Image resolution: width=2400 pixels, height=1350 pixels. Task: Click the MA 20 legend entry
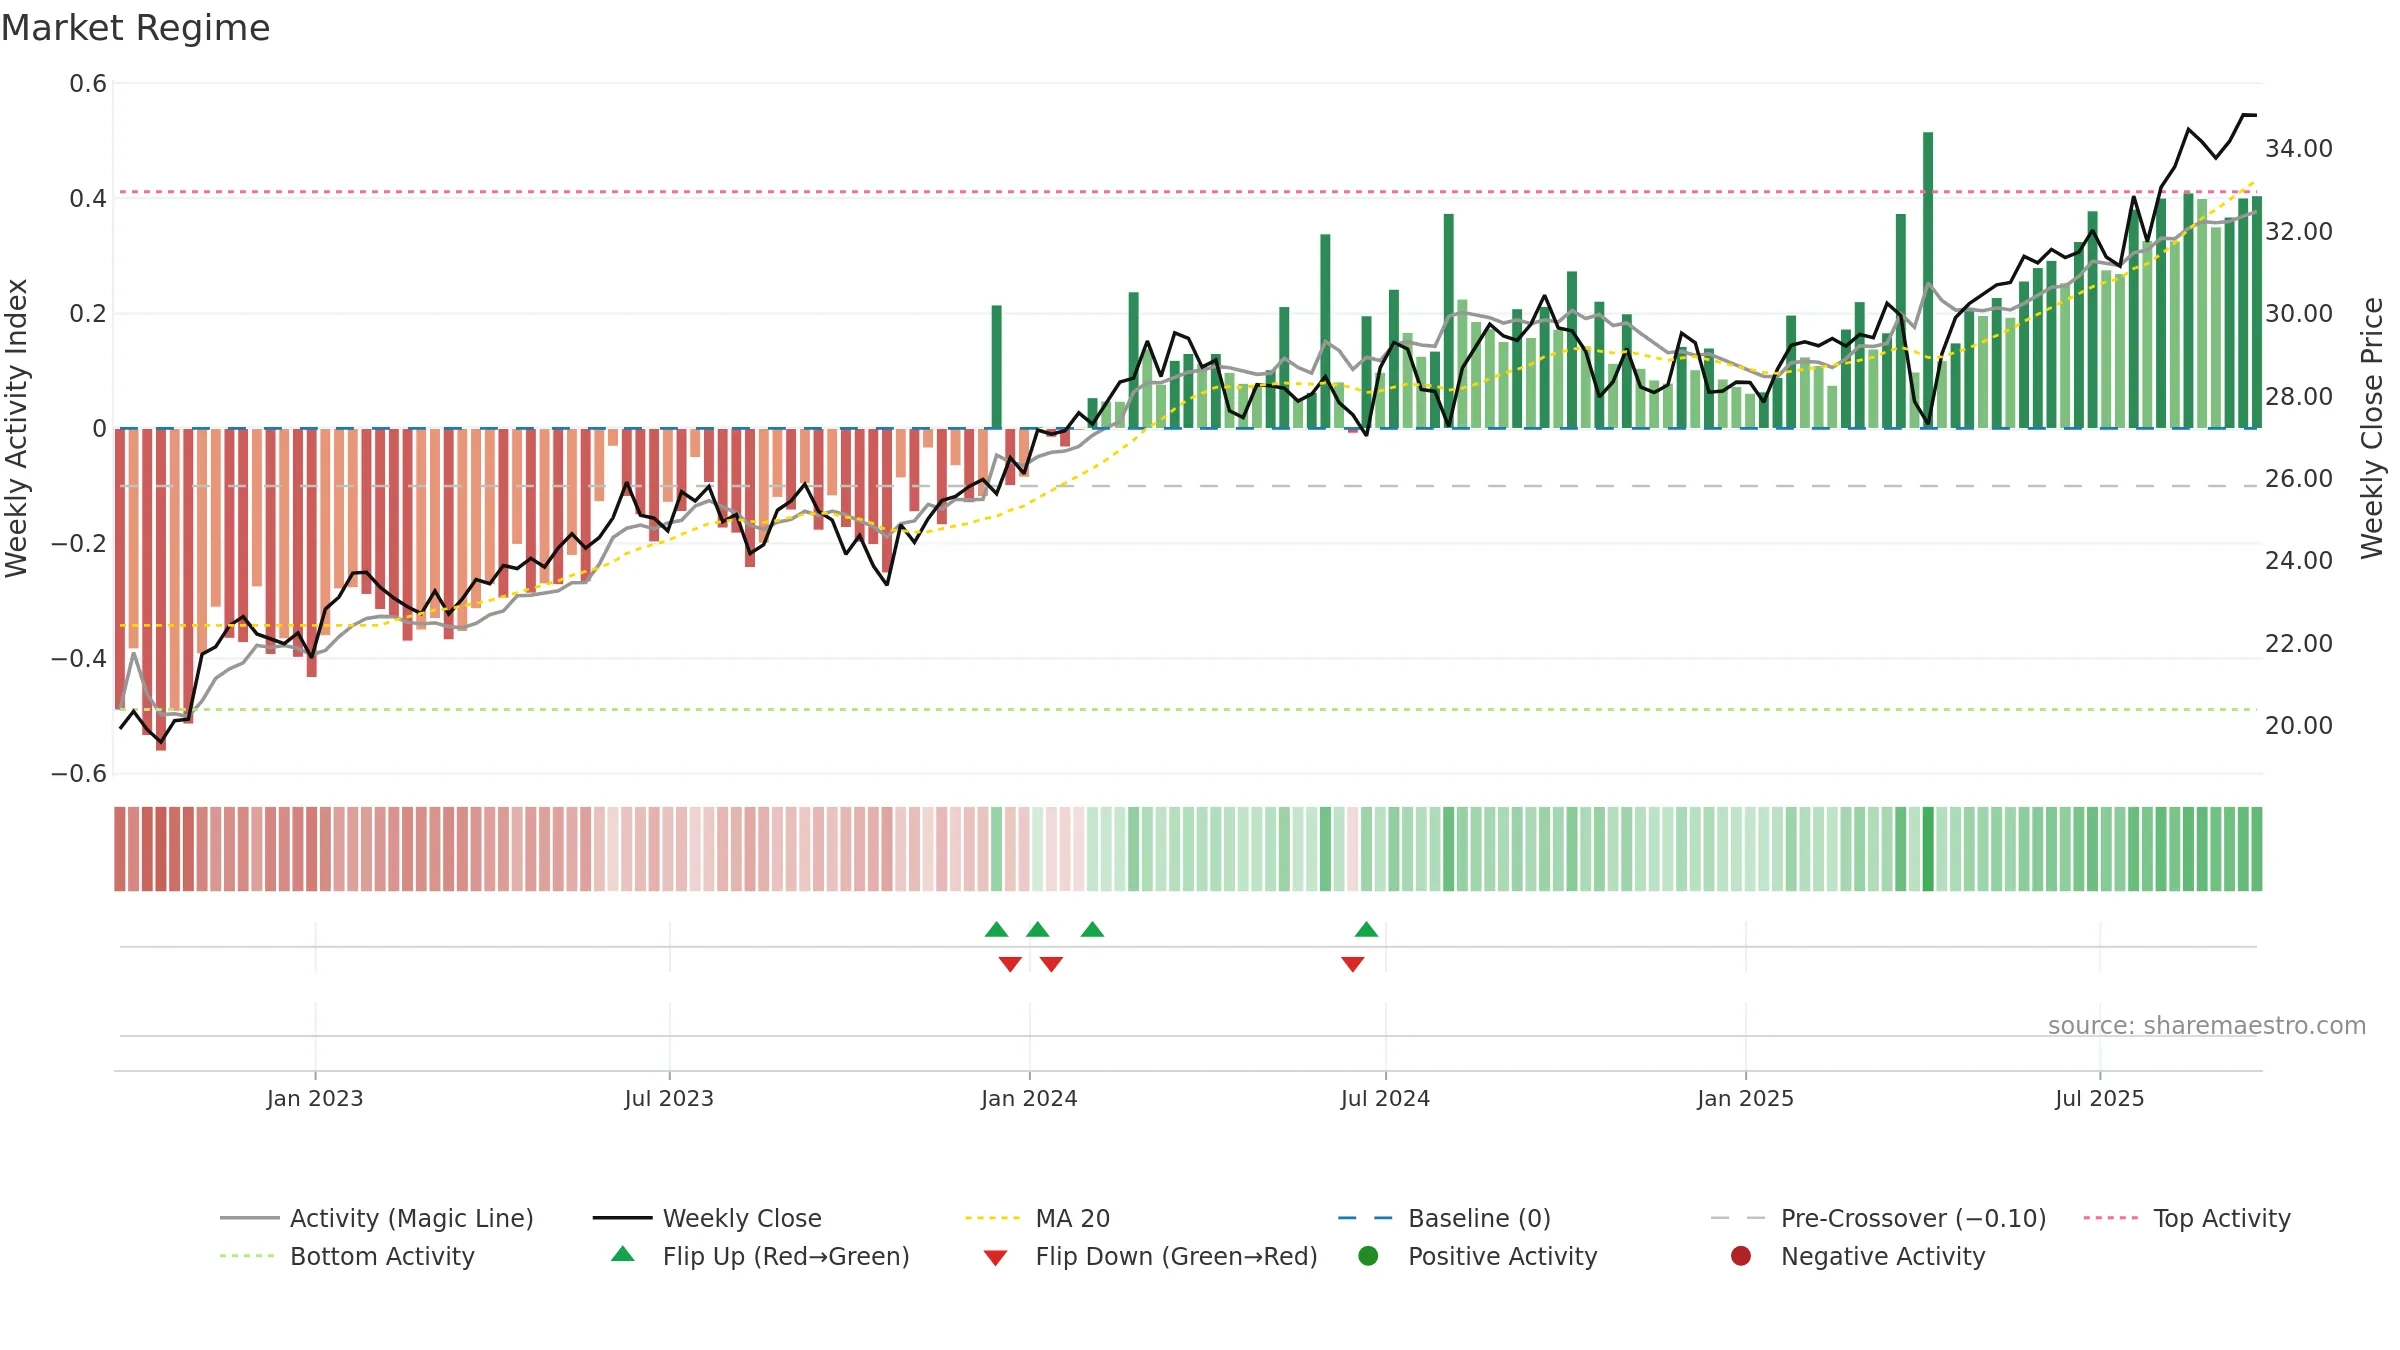click(x=1038, y=1218)
